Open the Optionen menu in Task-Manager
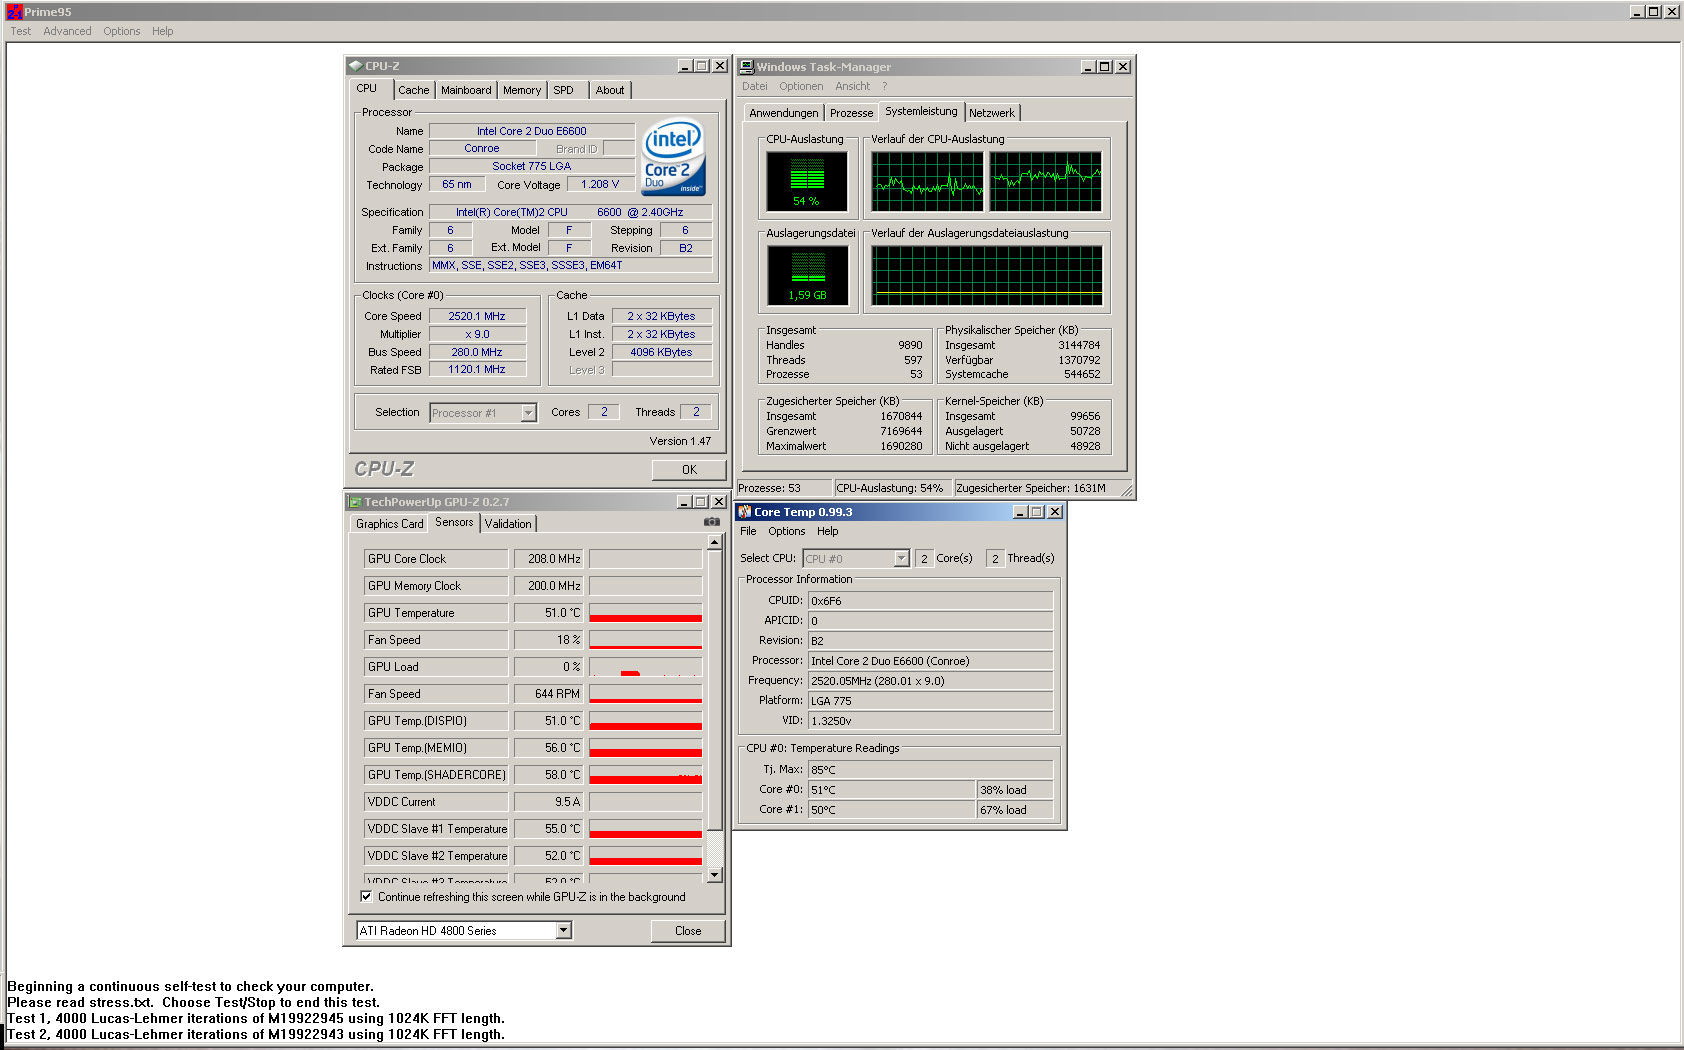 (801, 86)
